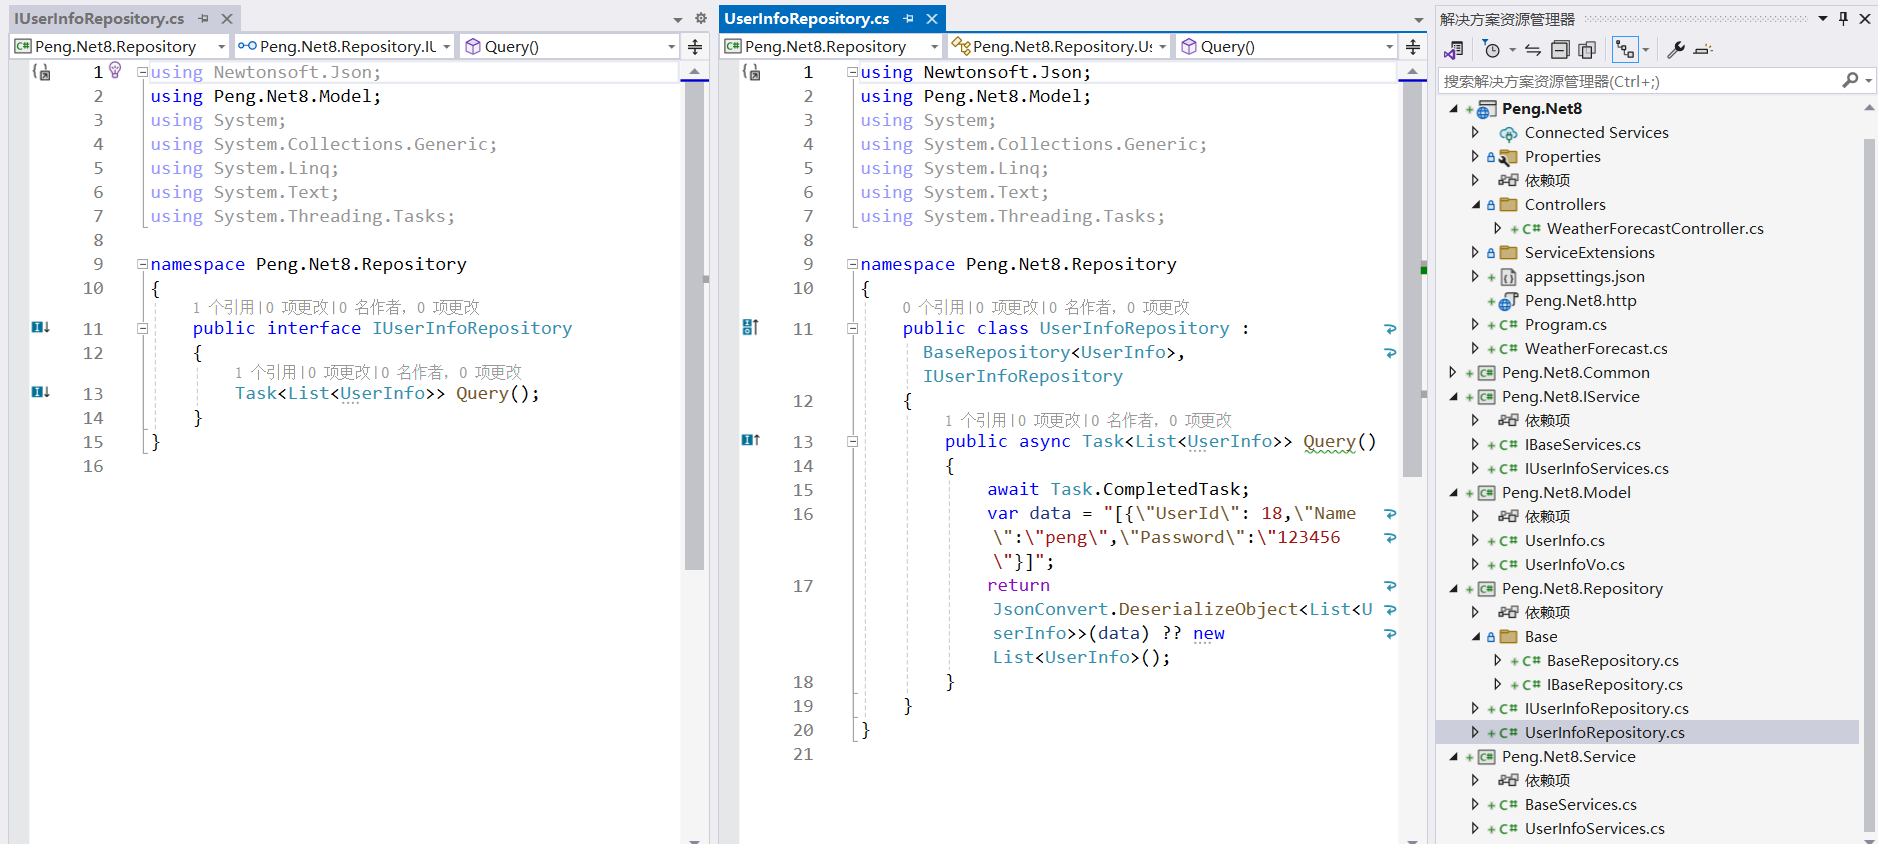Click the right editor line 11 inheritance margin icon
This screenshot has width=1878, height=844.
click(750, 327)
